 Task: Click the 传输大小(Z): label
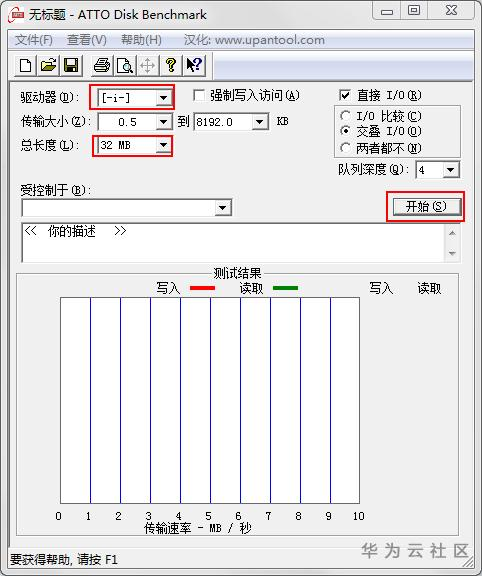pos(56,121)
